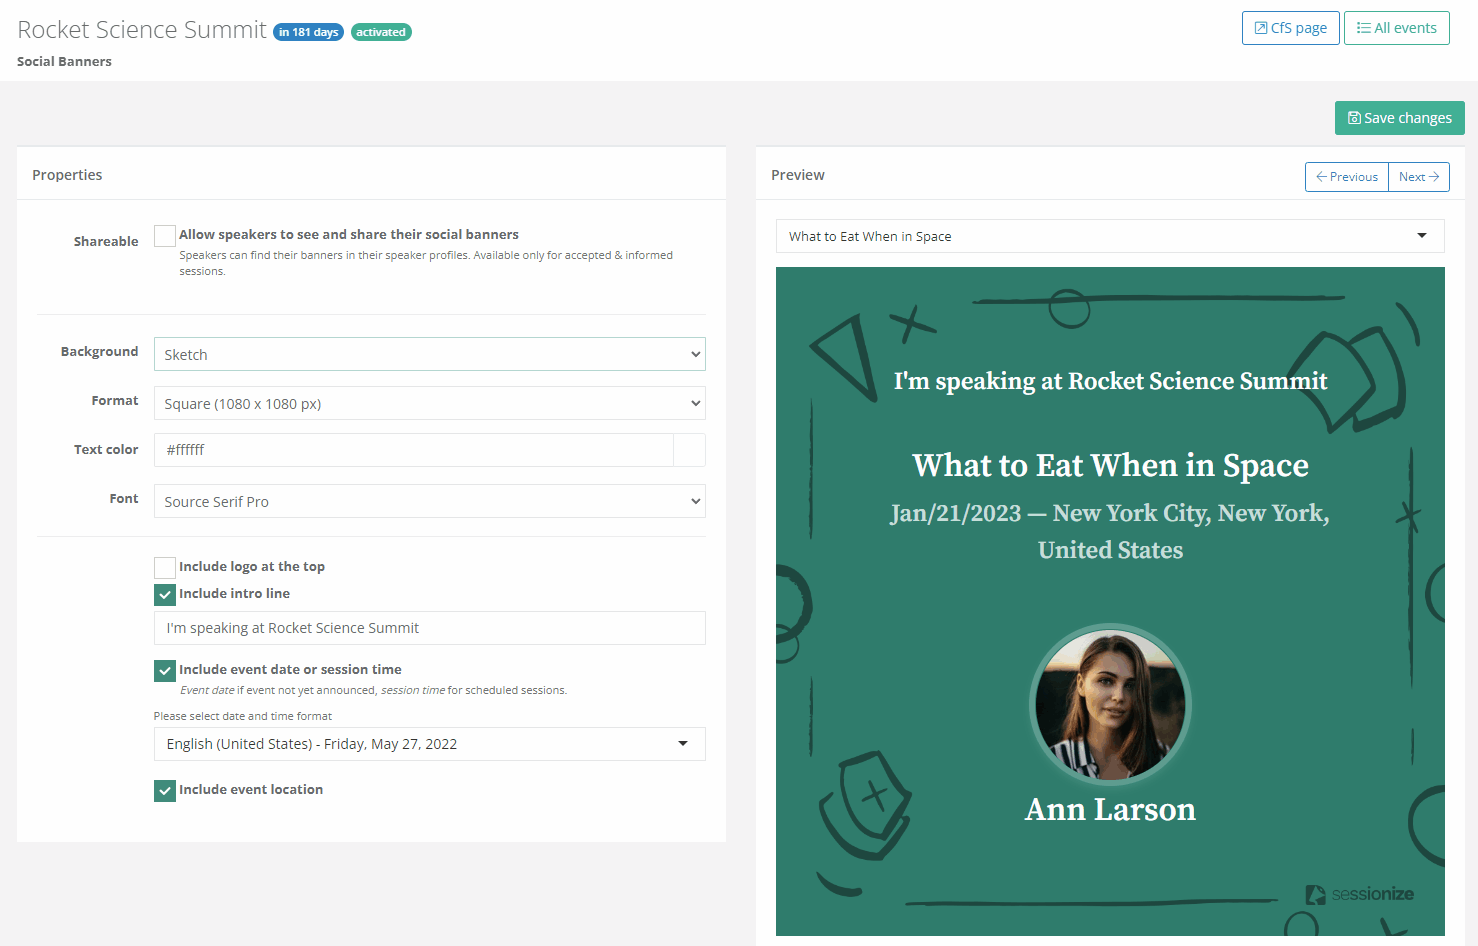Expand the session selector What to Eat When in Space
This screenshot has height=946, width=1478.
[x=1109, y=236]
